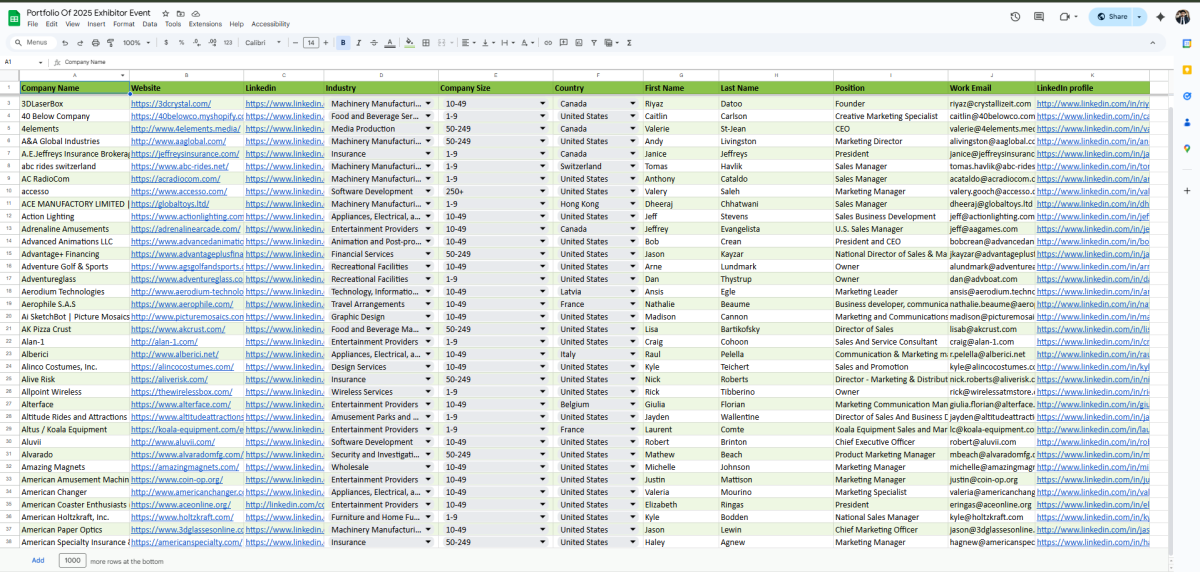Click the print icon in toolbar
The width and height of the screenshot is (1200, 572).
point(95,43)
